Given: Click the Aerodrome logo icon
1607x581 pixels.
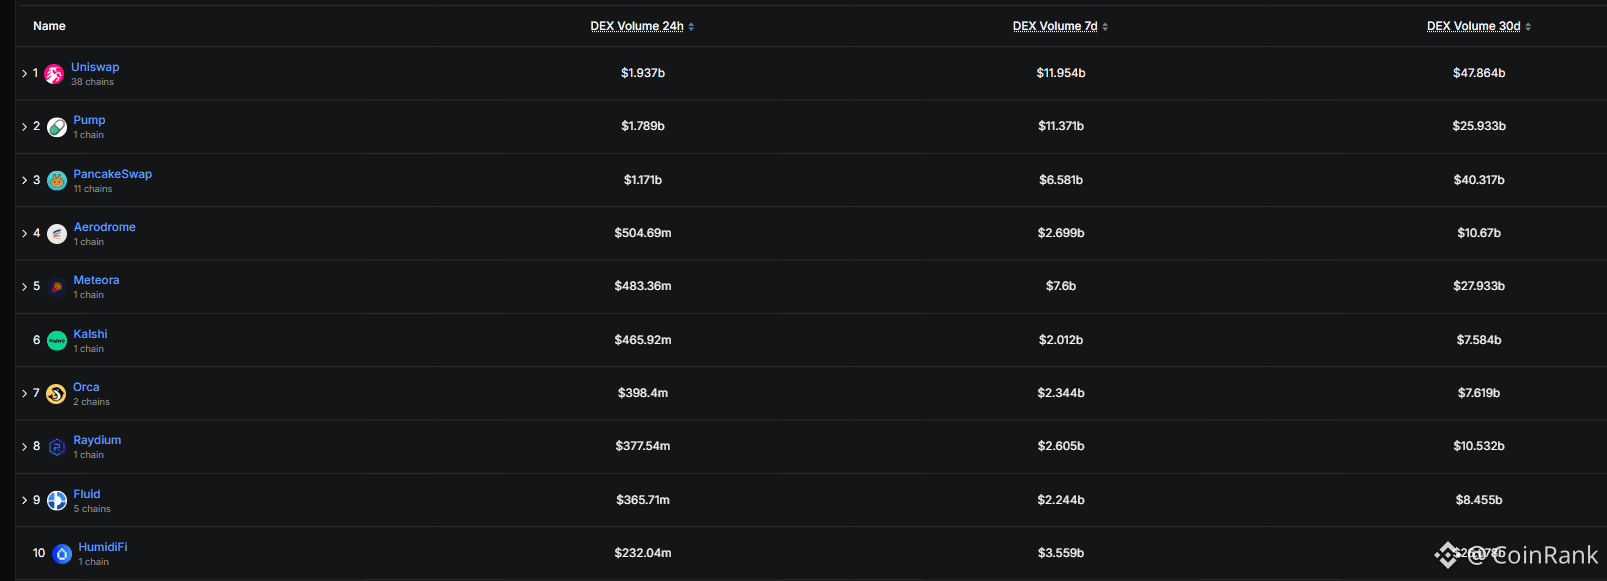Looking at the screenshot, I should click(57, 234).
